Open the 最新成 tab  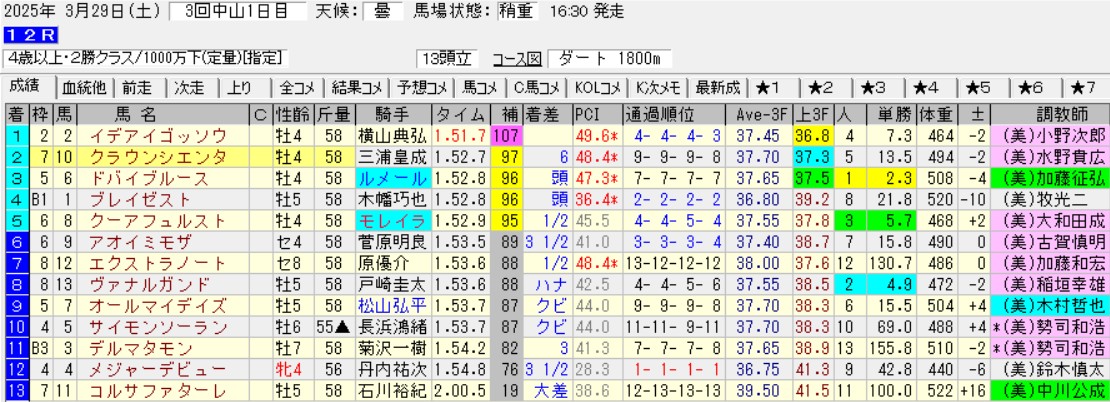[717, 87]
